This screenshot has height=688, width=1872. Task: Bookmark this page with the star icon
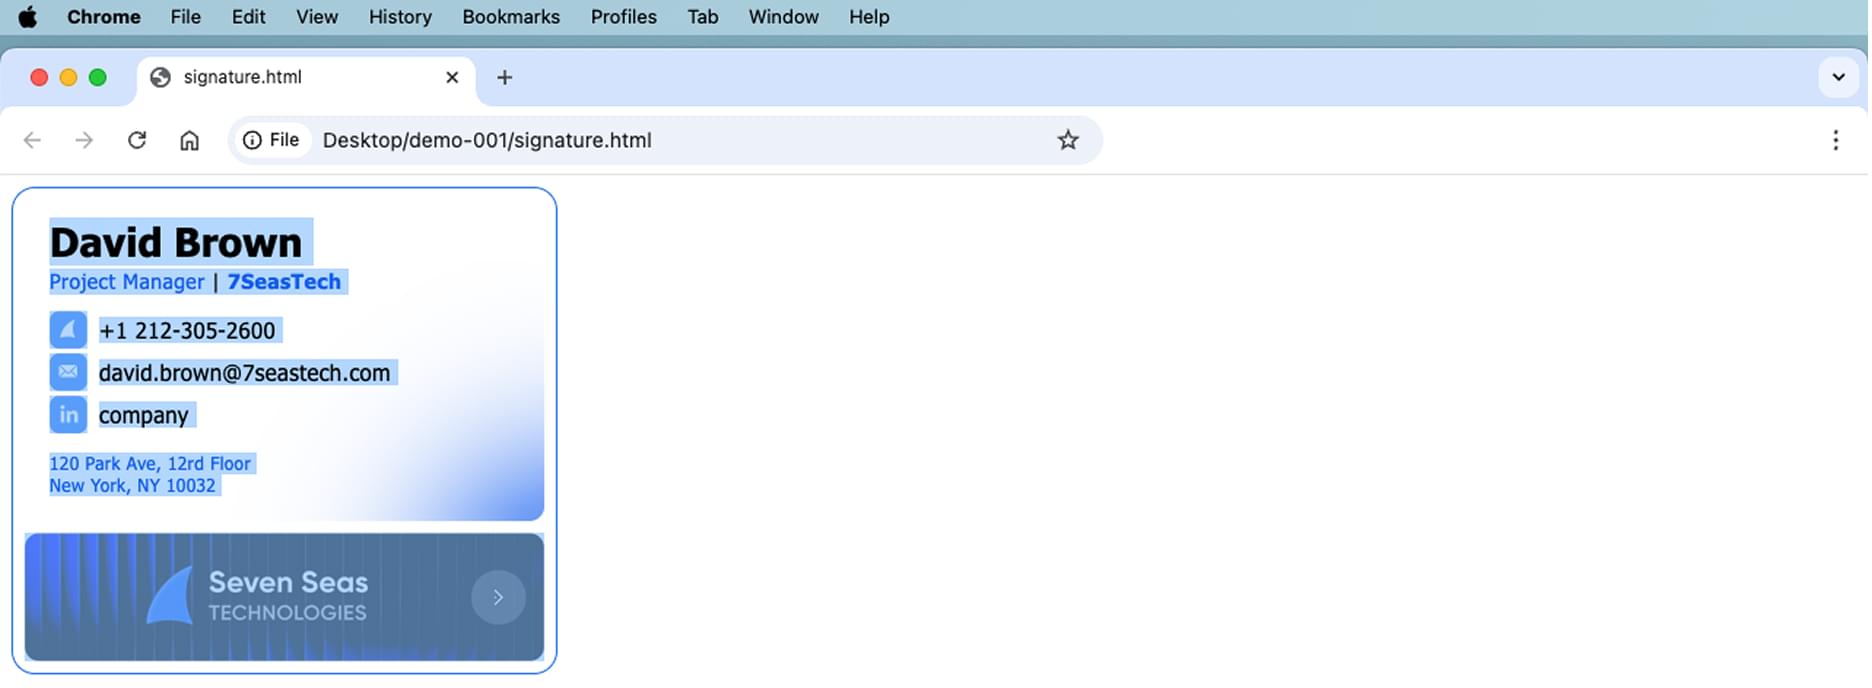point(1068,140)
